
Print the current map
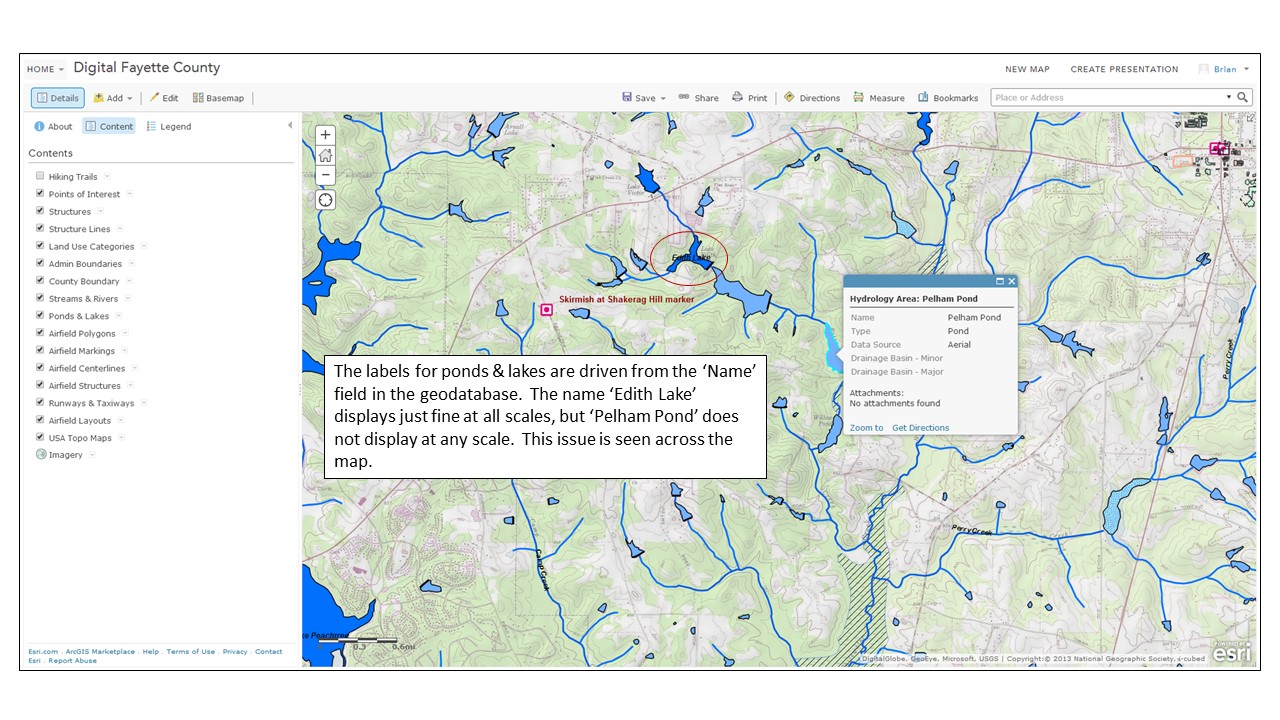click(749, 98)
